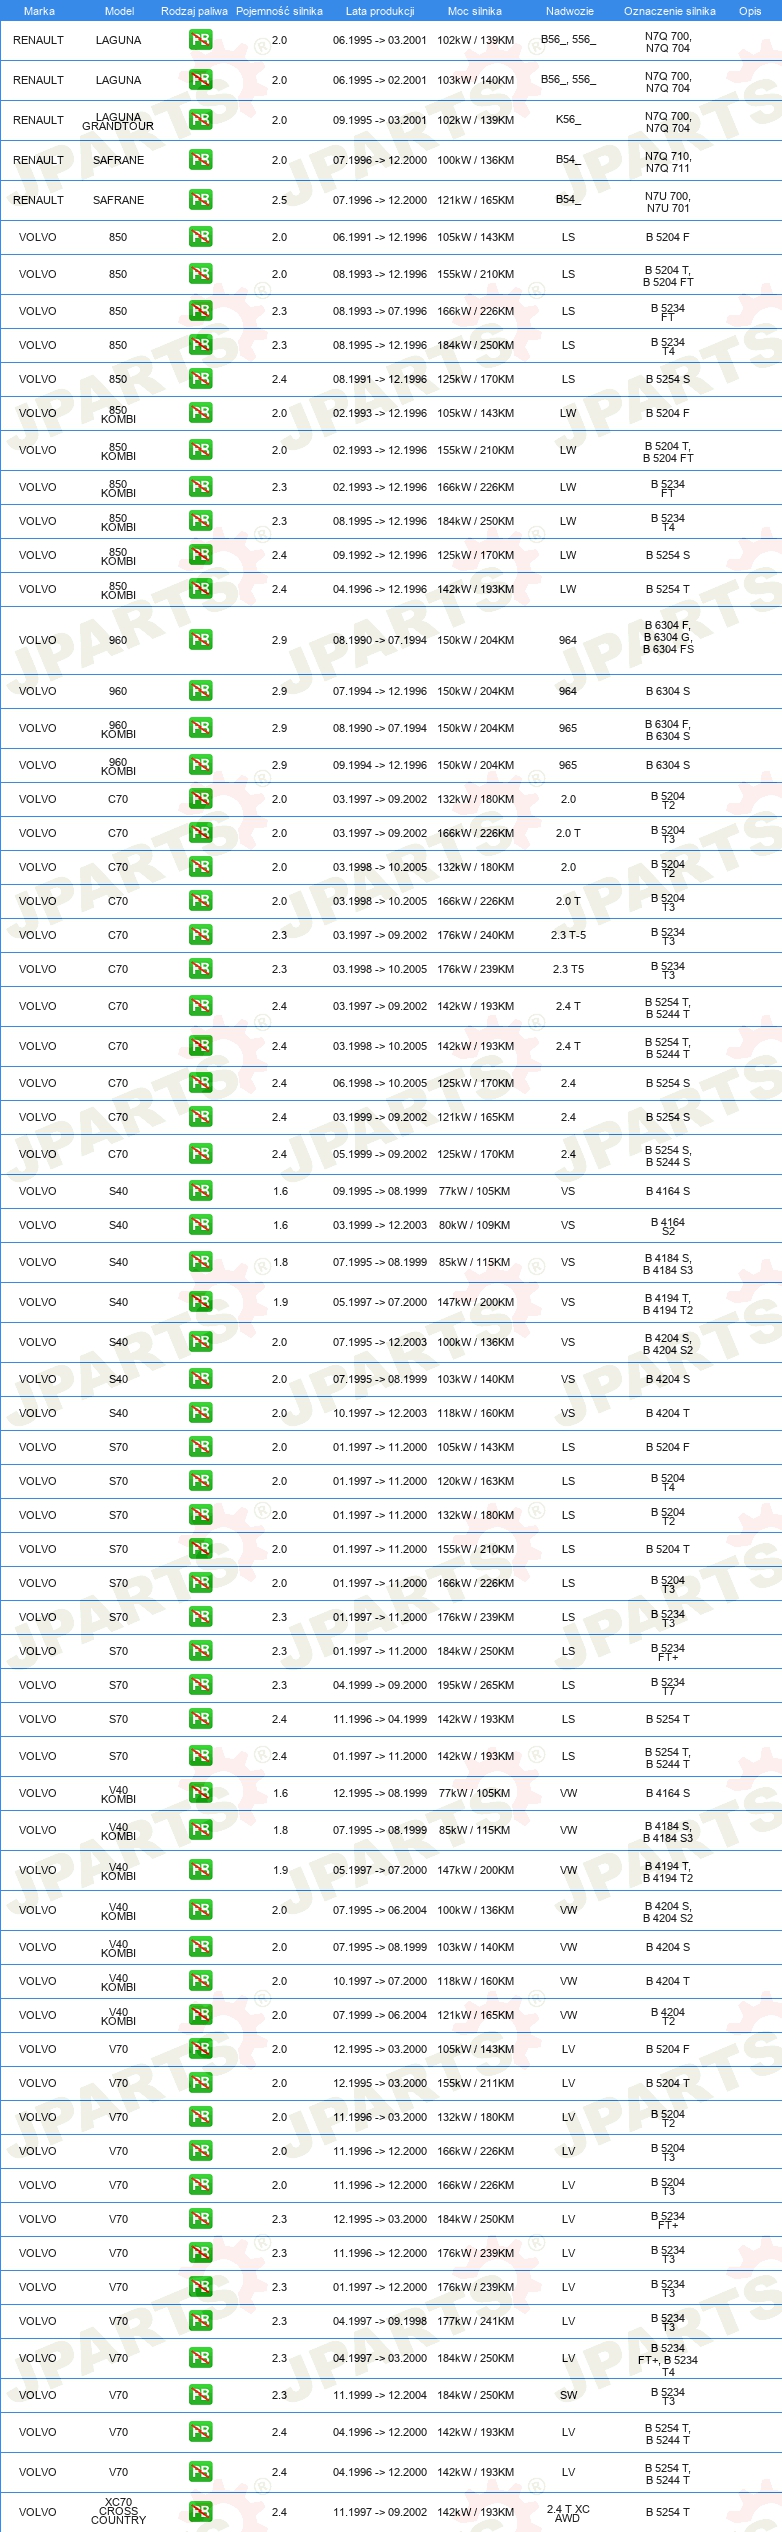Click the Nadwozie column header
This screenshot has height=2532, width=782.
(x=570, y=11)
